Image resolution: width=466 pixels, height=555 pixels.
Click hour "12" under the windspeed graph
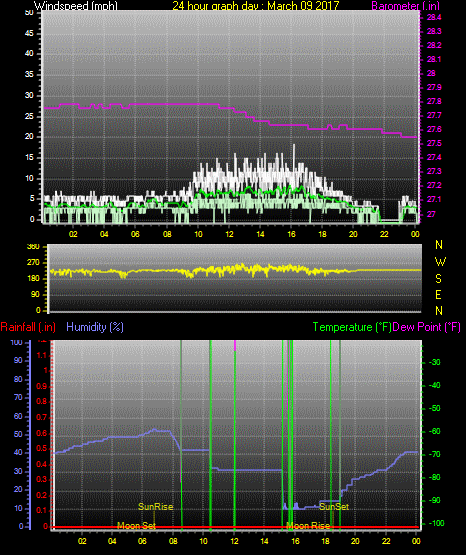click(x=229, y=234)
